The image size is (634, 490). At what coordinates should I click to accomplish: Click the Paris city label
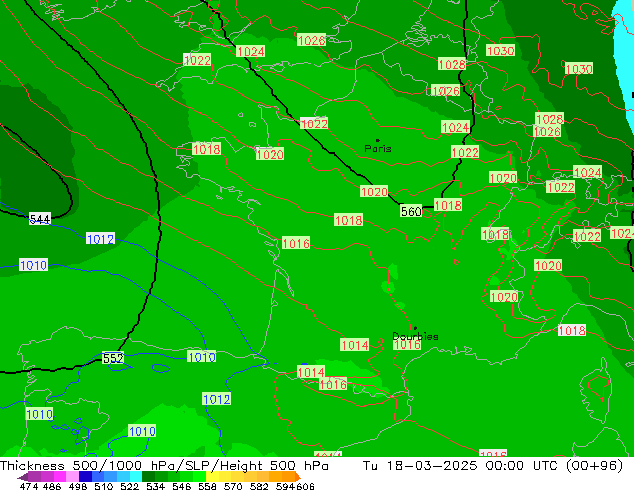378,148
